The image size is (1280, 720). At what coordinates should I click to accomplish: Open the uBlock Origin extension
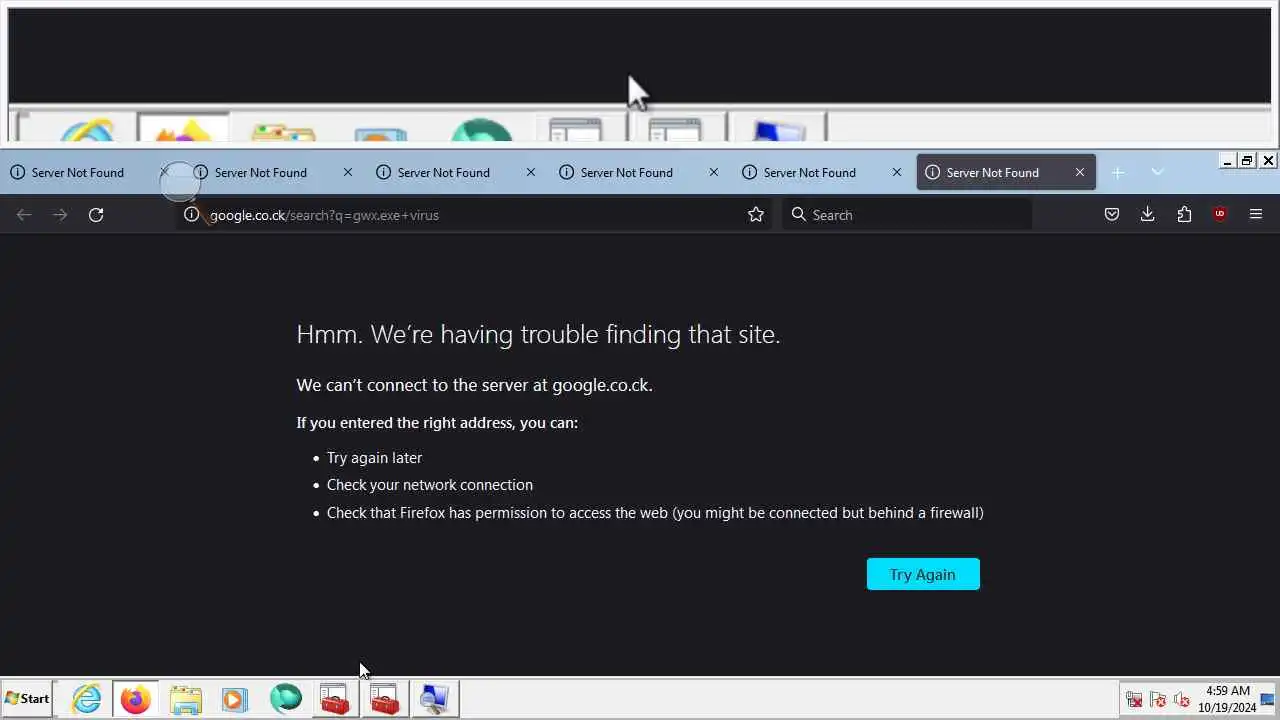pos(1220,214)
